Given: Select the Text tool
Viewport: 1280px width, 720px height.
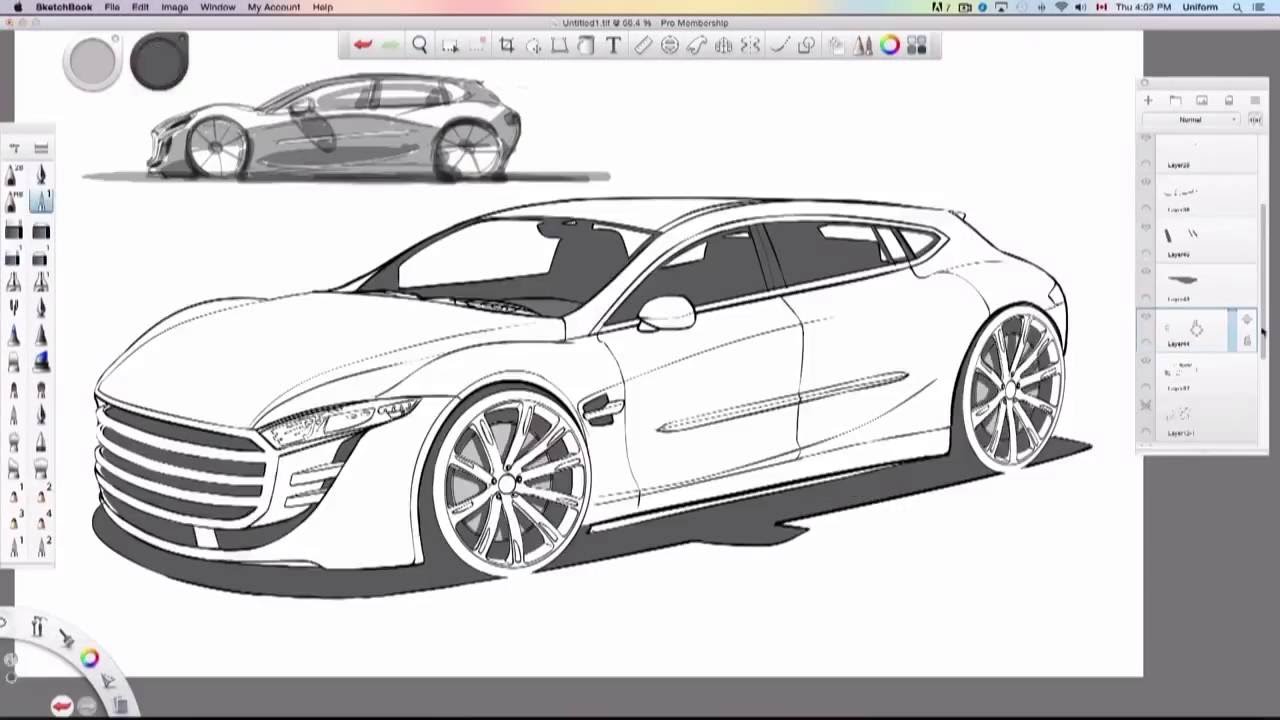Looking at the screenshot, I should point(613,45).
